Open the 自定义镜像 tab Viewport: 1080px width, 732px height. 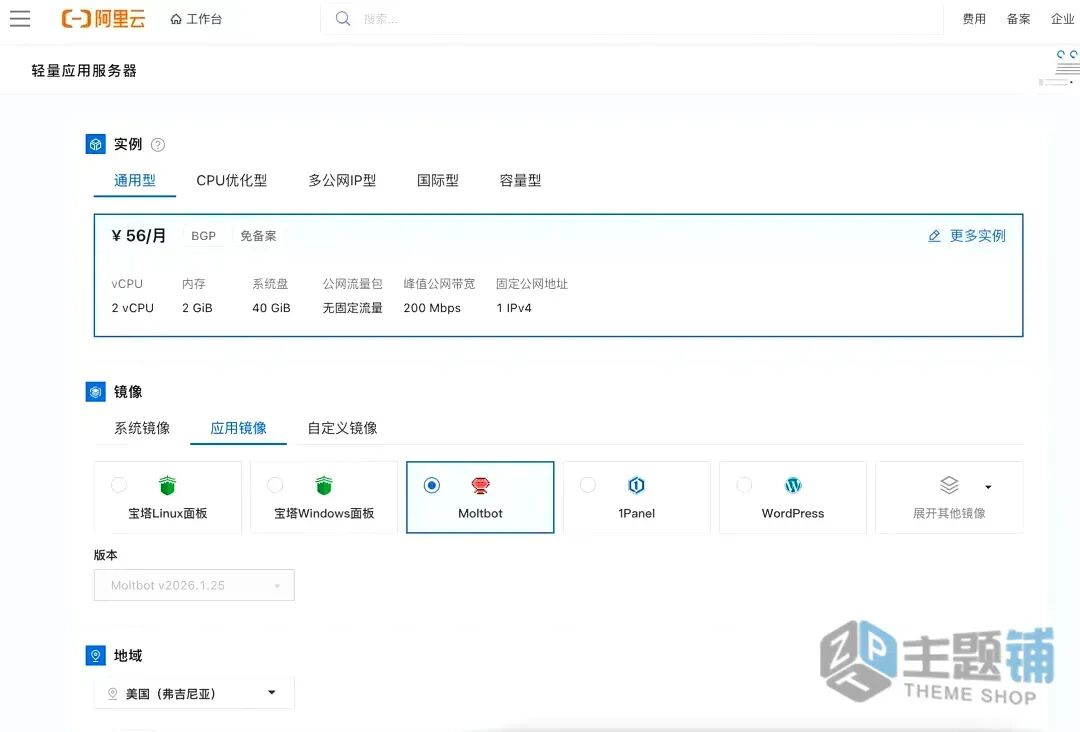342,428
